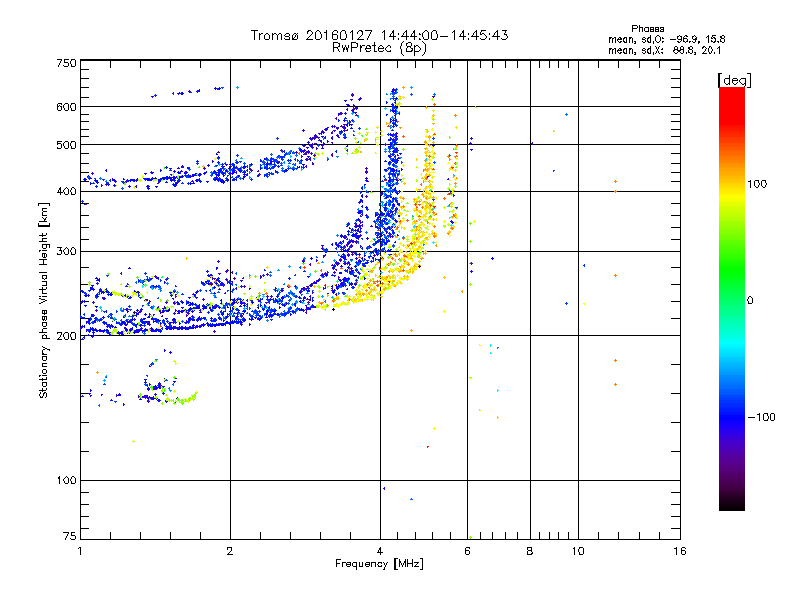Viewport: 800px width, 600px height.
Task: Click the x-axis tick label '6'
Action: [467, 551]
